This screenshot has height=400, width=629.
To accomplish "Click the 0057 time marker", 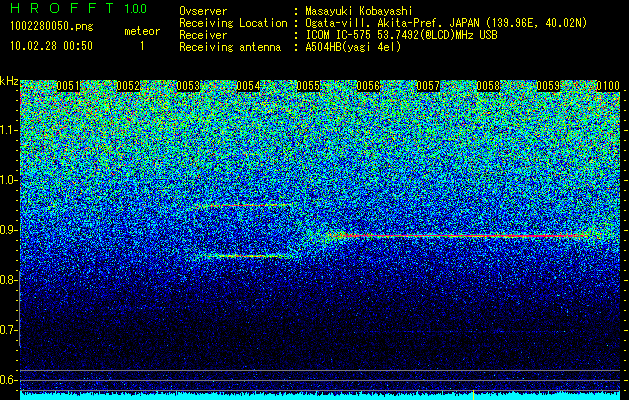I will click(428, 86).
